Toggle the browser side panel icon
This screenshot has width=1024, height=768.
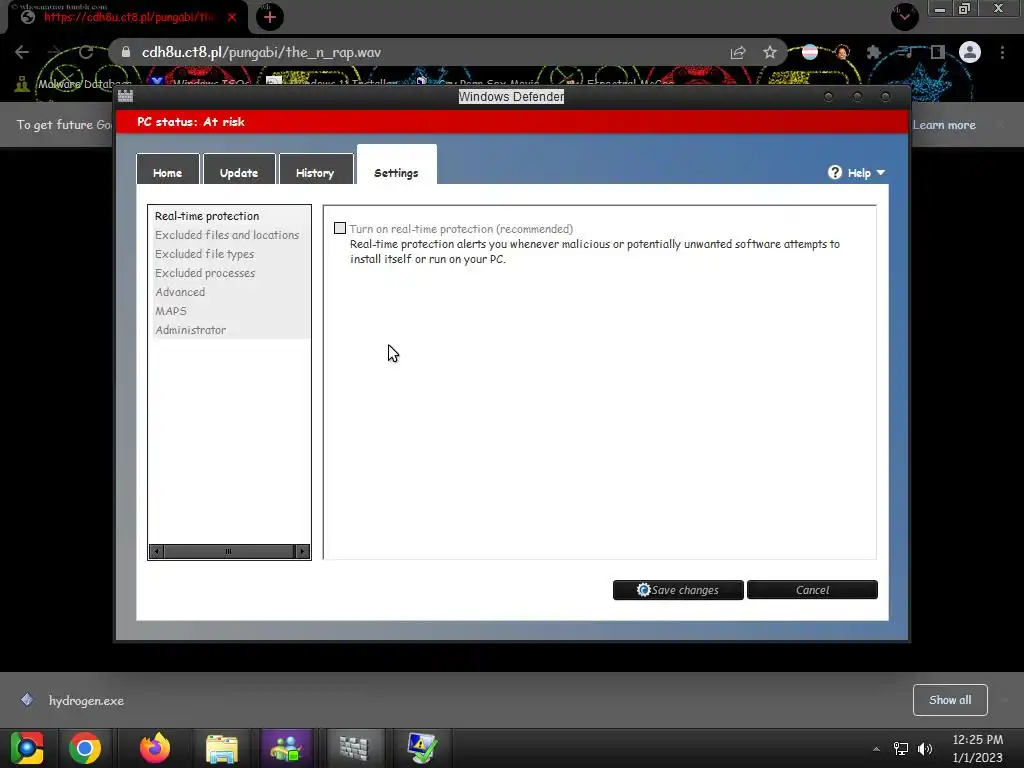tap(937, 52)
